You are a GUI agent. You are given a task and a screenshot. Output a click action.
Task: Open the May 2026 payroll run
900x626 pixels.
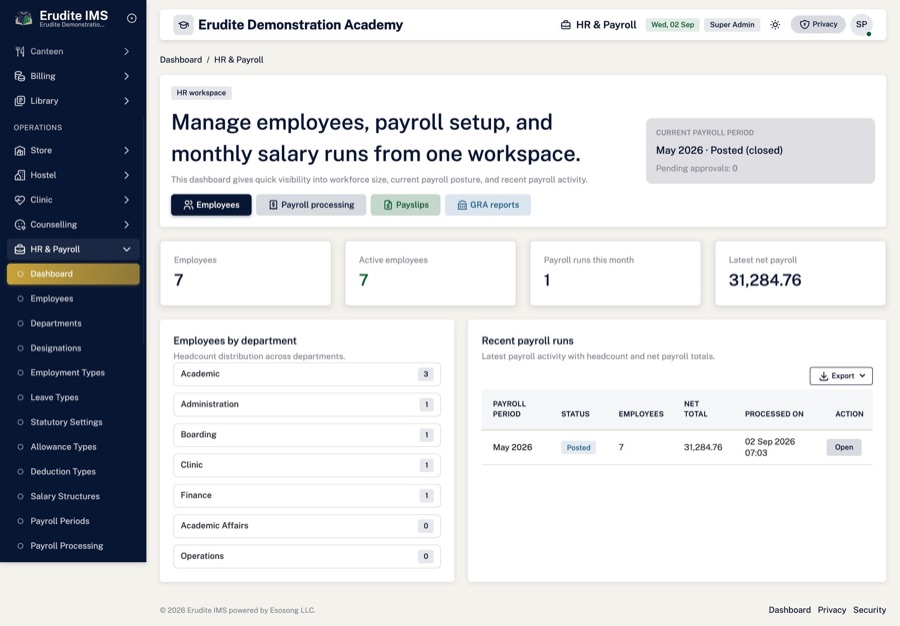pyautogui.click(x=844, y=447)
